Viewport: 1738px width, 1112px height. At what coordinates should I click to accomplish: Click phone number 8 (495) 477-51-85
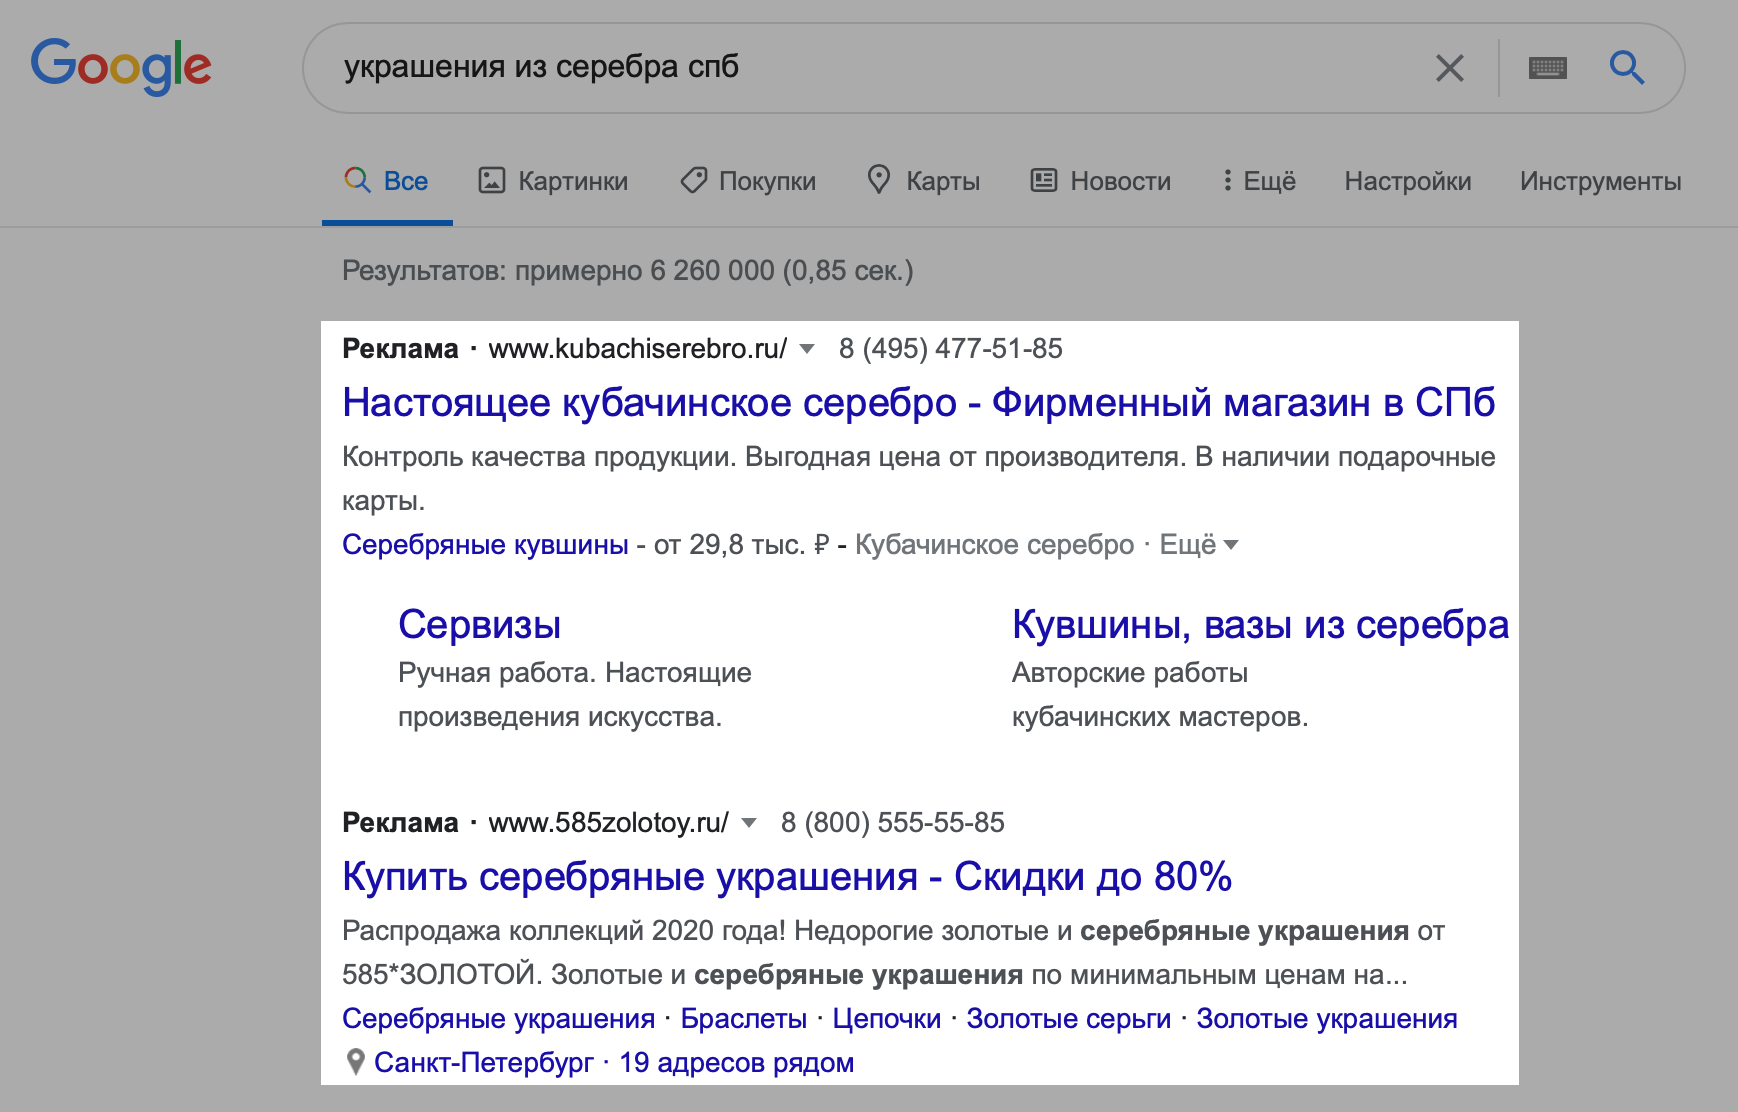[x=951, y=349]
